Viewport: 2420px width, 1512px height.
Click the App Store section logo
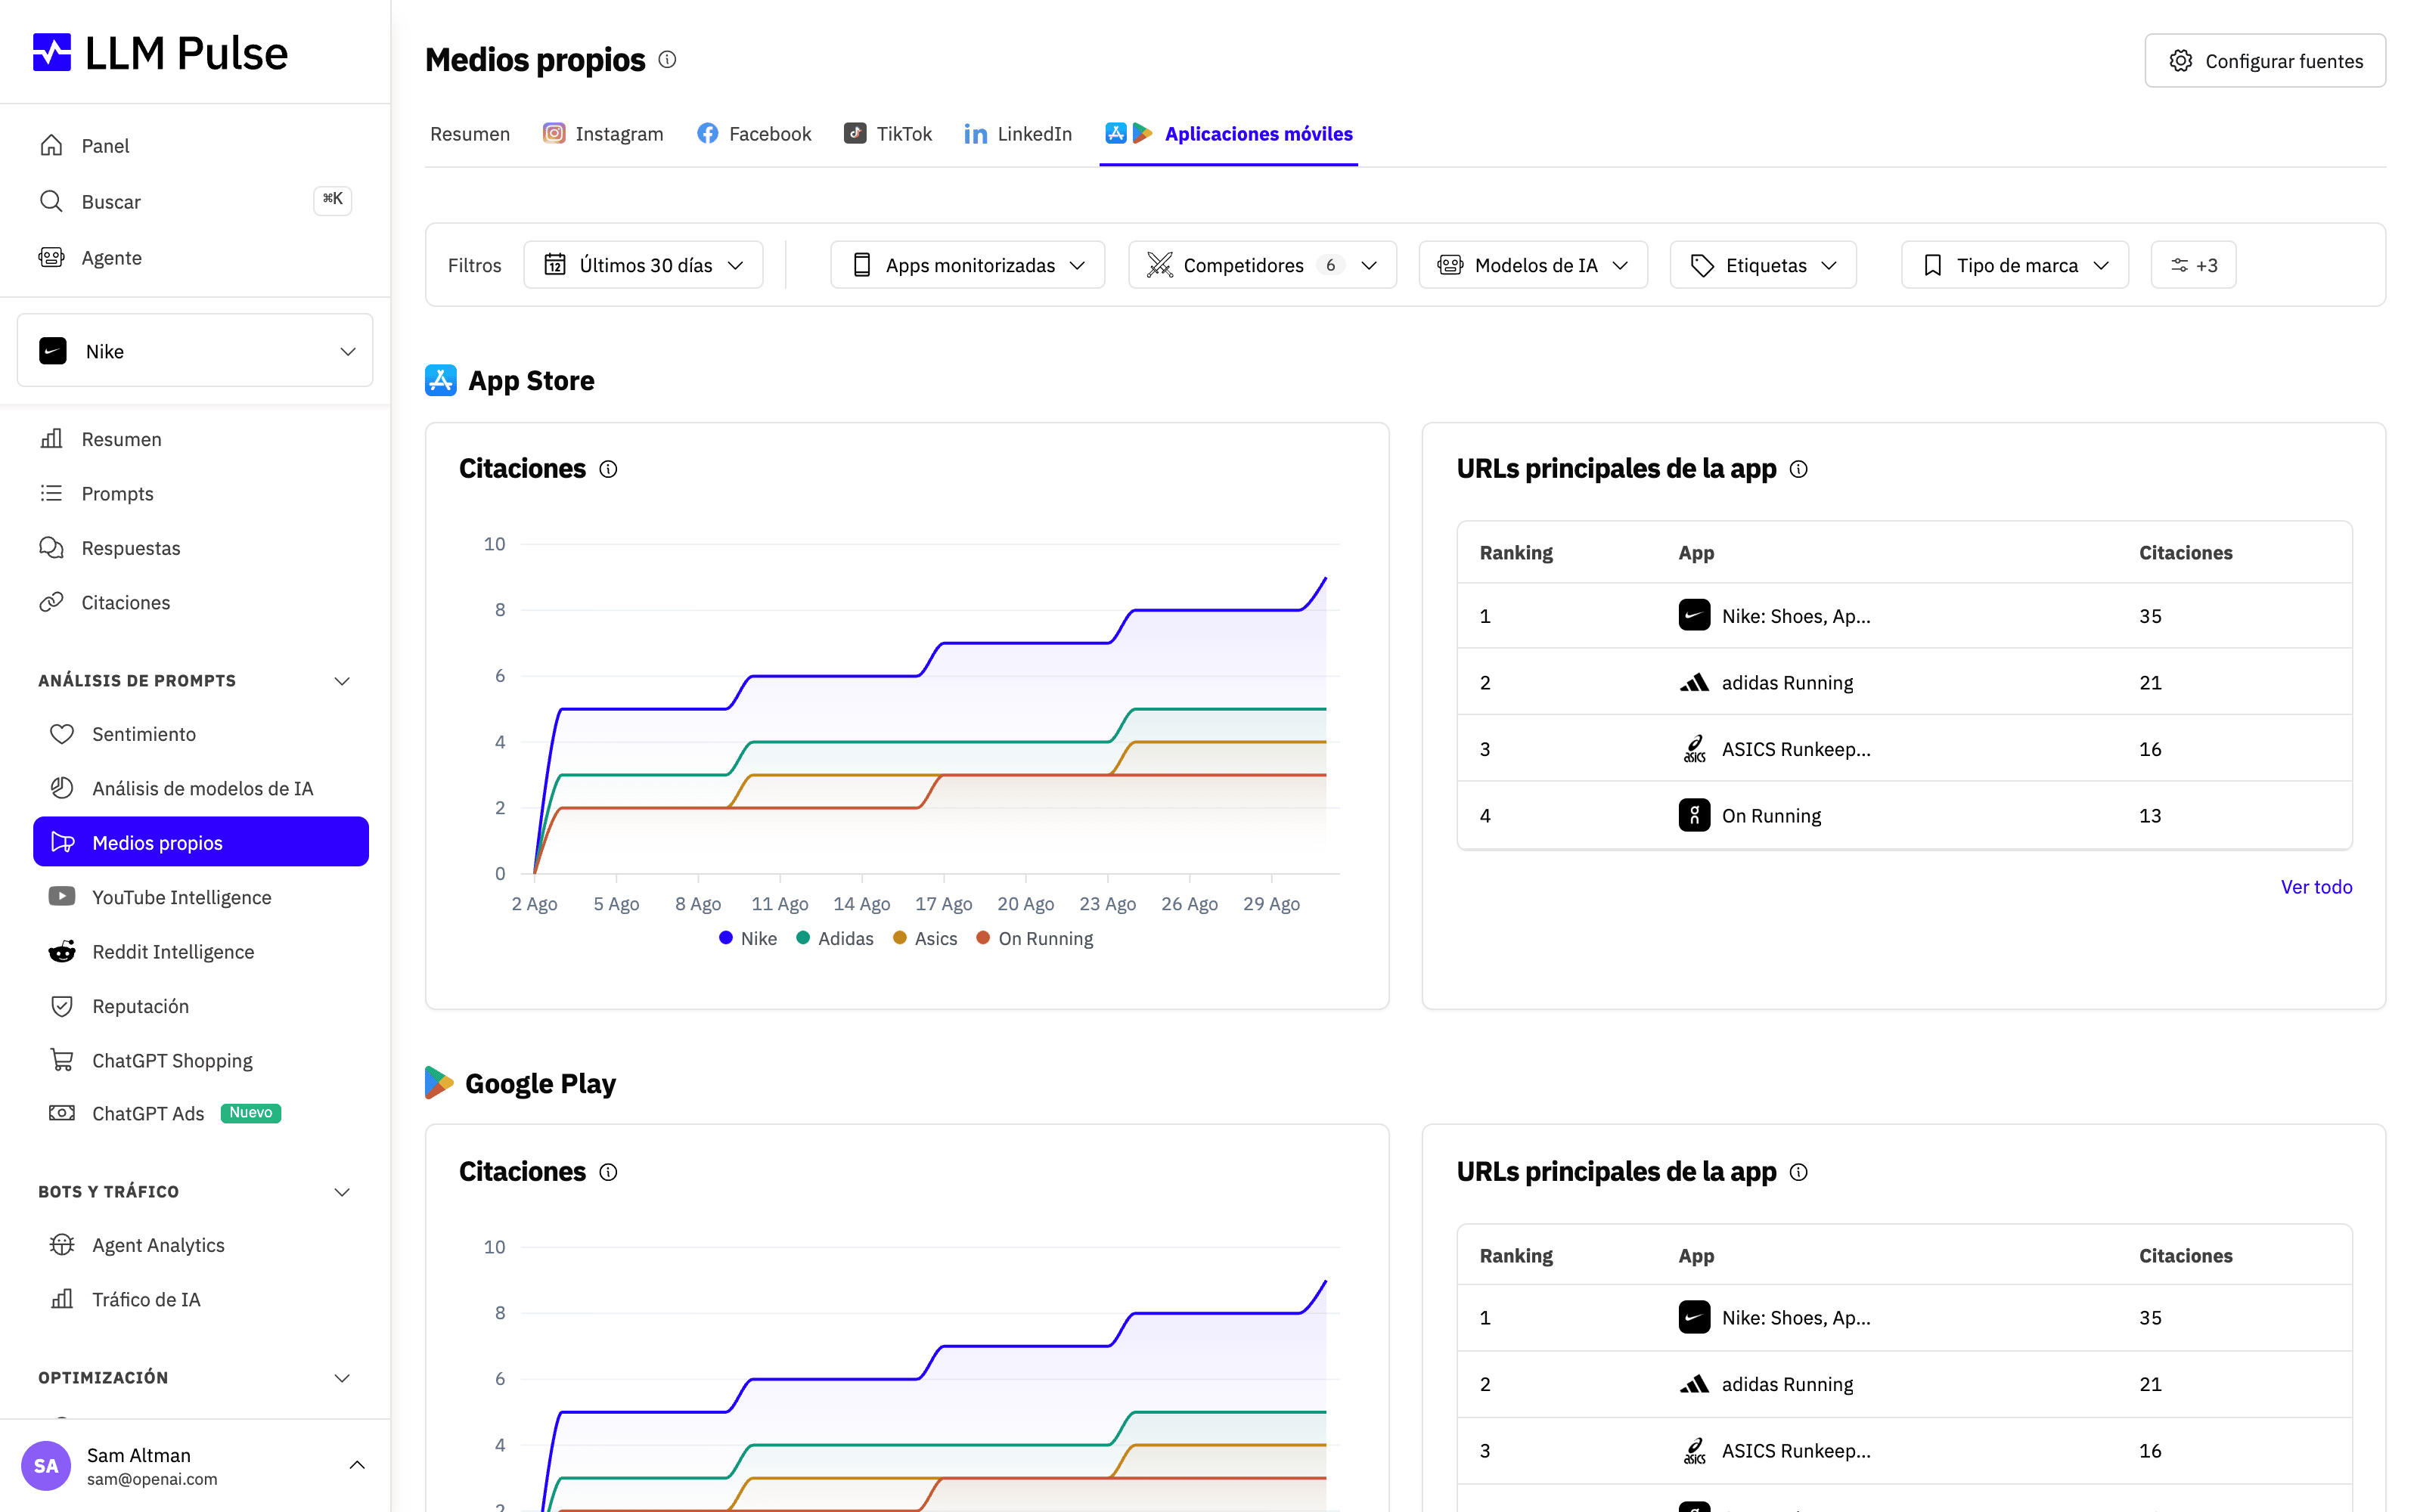click(x=441, y=380)
